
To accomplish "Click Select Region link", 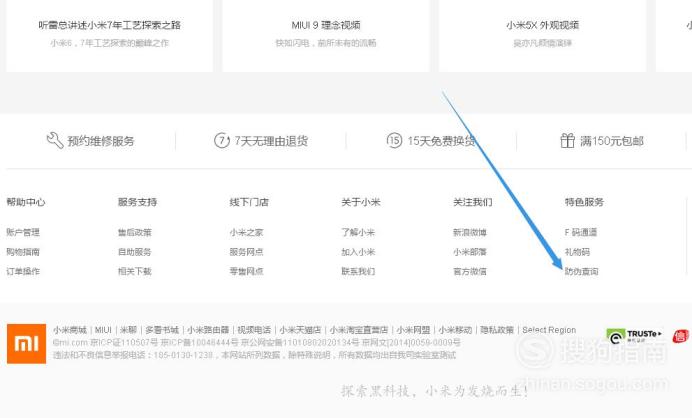I will point(549,330).
